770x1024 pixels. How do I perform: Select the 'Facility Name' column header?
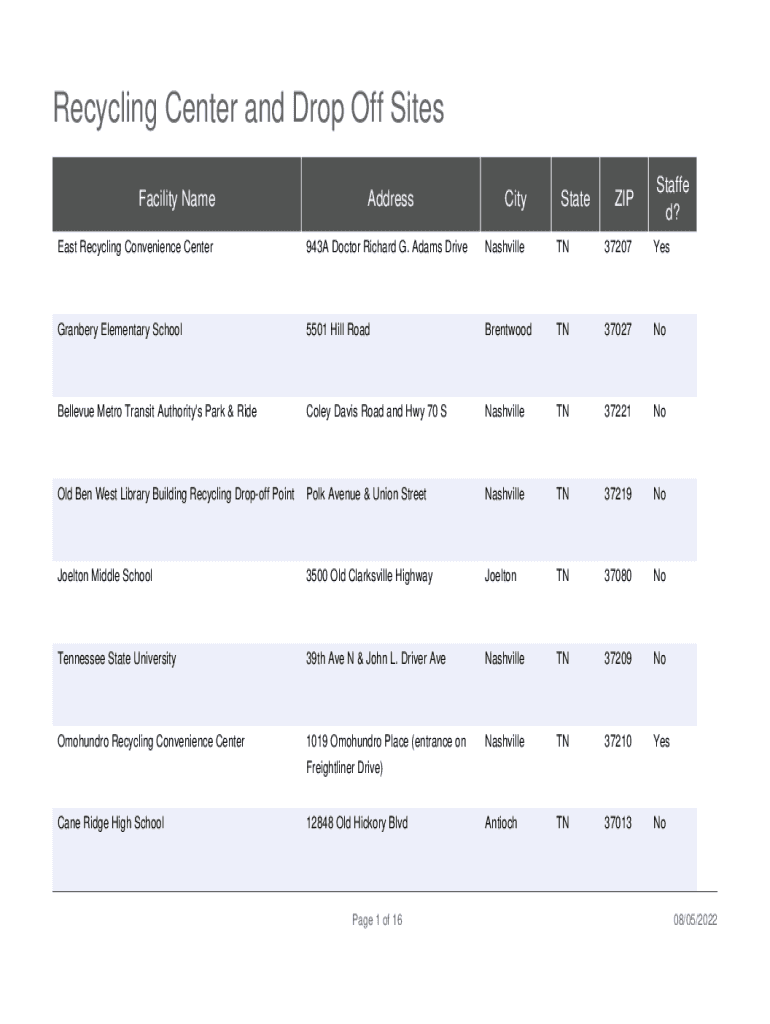point(176,199)
